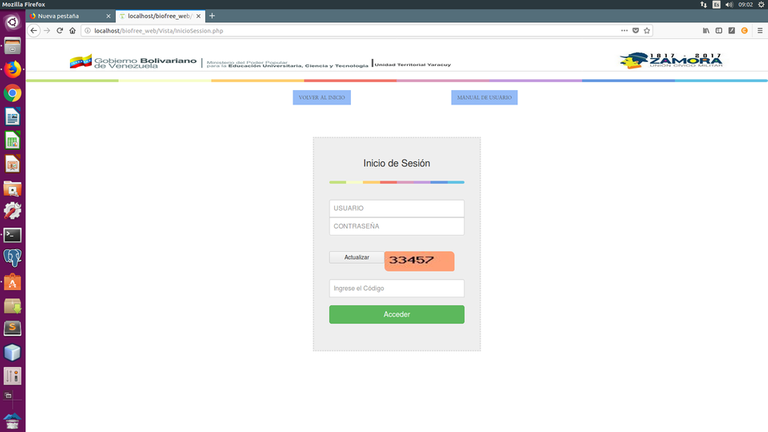
Task: Click VOLVER AL INICIO button
Action: coord(322,97)
